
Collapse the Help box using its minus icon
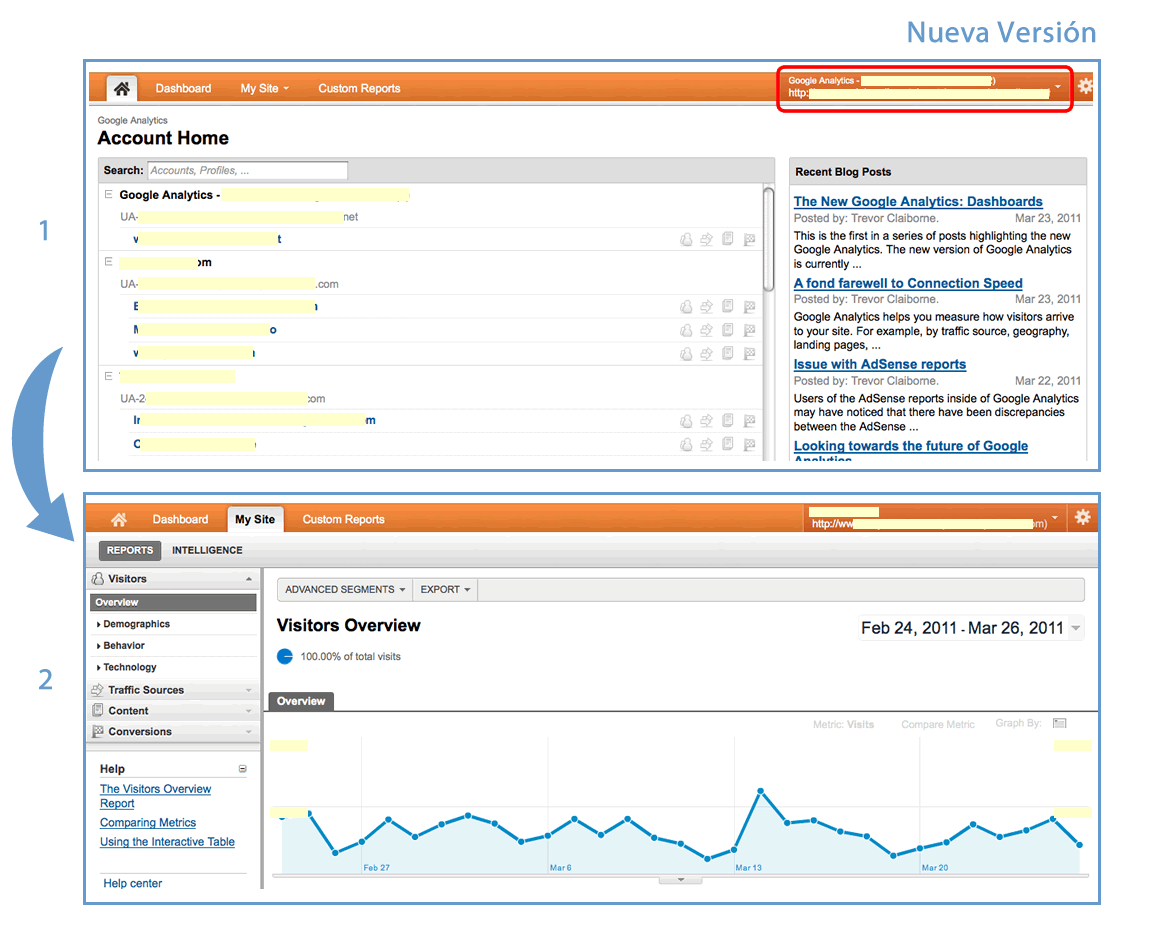pos(242,769)
